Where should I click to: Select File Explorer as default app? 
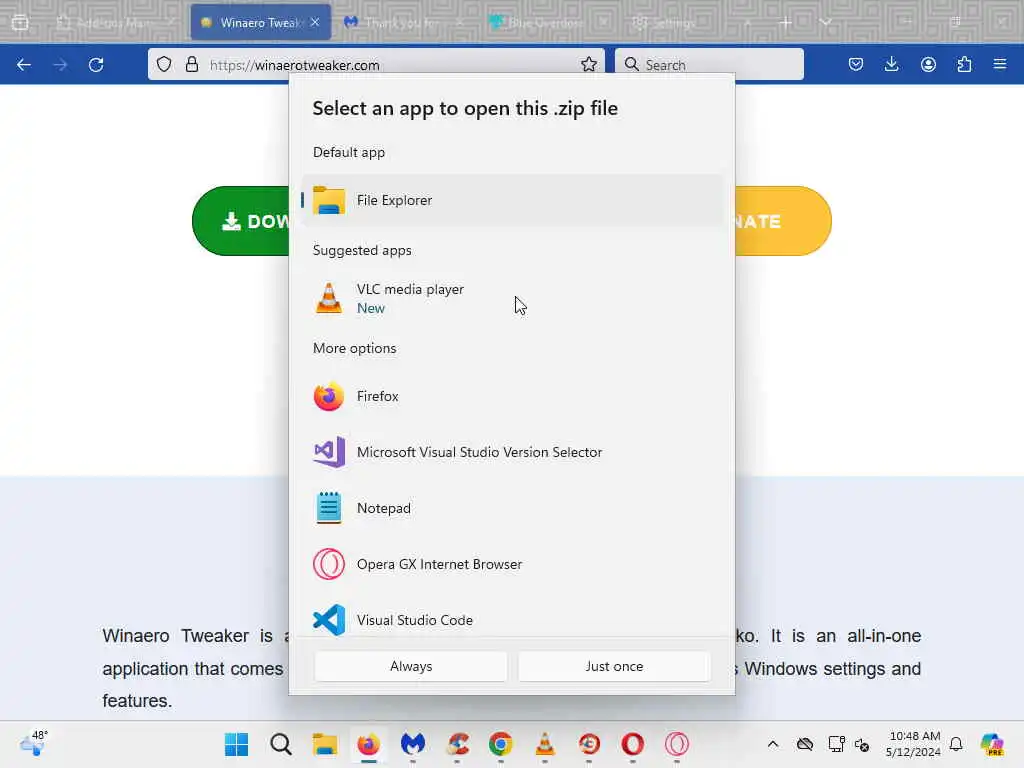pyautogui.click(x=512, y=200)
